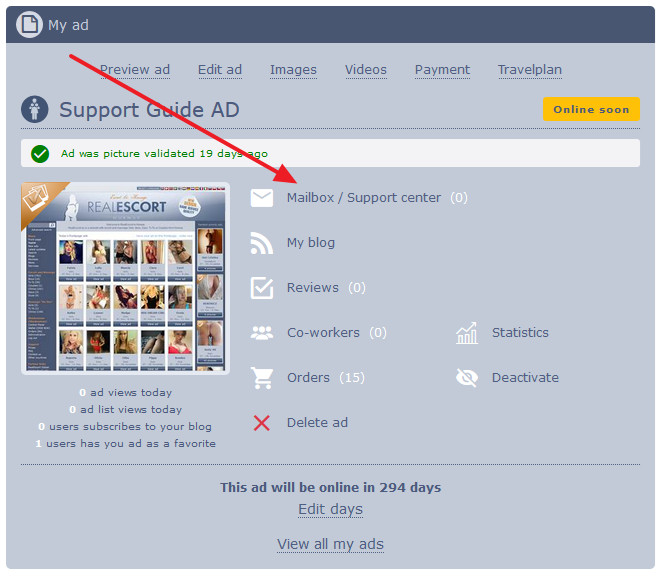Image resolution: width=660 pixels, height=575 pixels.
Task: Click the Deactivate crossed-eye icon
Action: pos(467,378)
